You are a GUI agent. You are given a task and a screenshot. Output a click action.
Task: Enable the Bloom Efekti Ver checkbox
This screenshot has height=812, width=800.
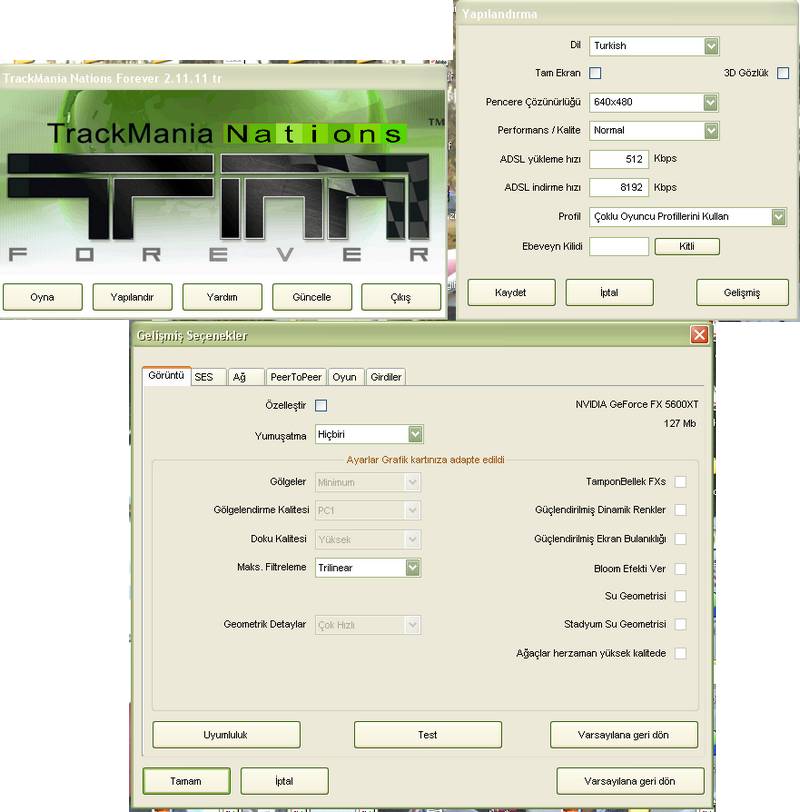680,569
